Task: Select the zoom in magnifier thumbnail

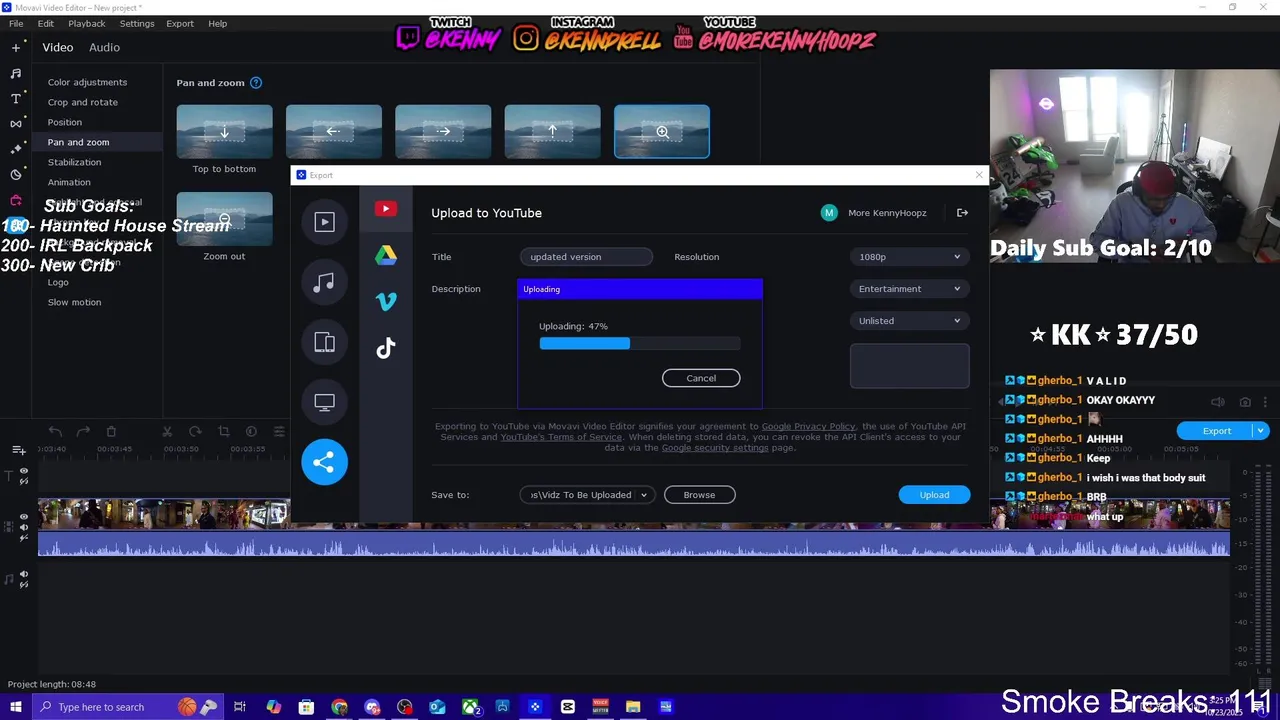Action: 662,132
